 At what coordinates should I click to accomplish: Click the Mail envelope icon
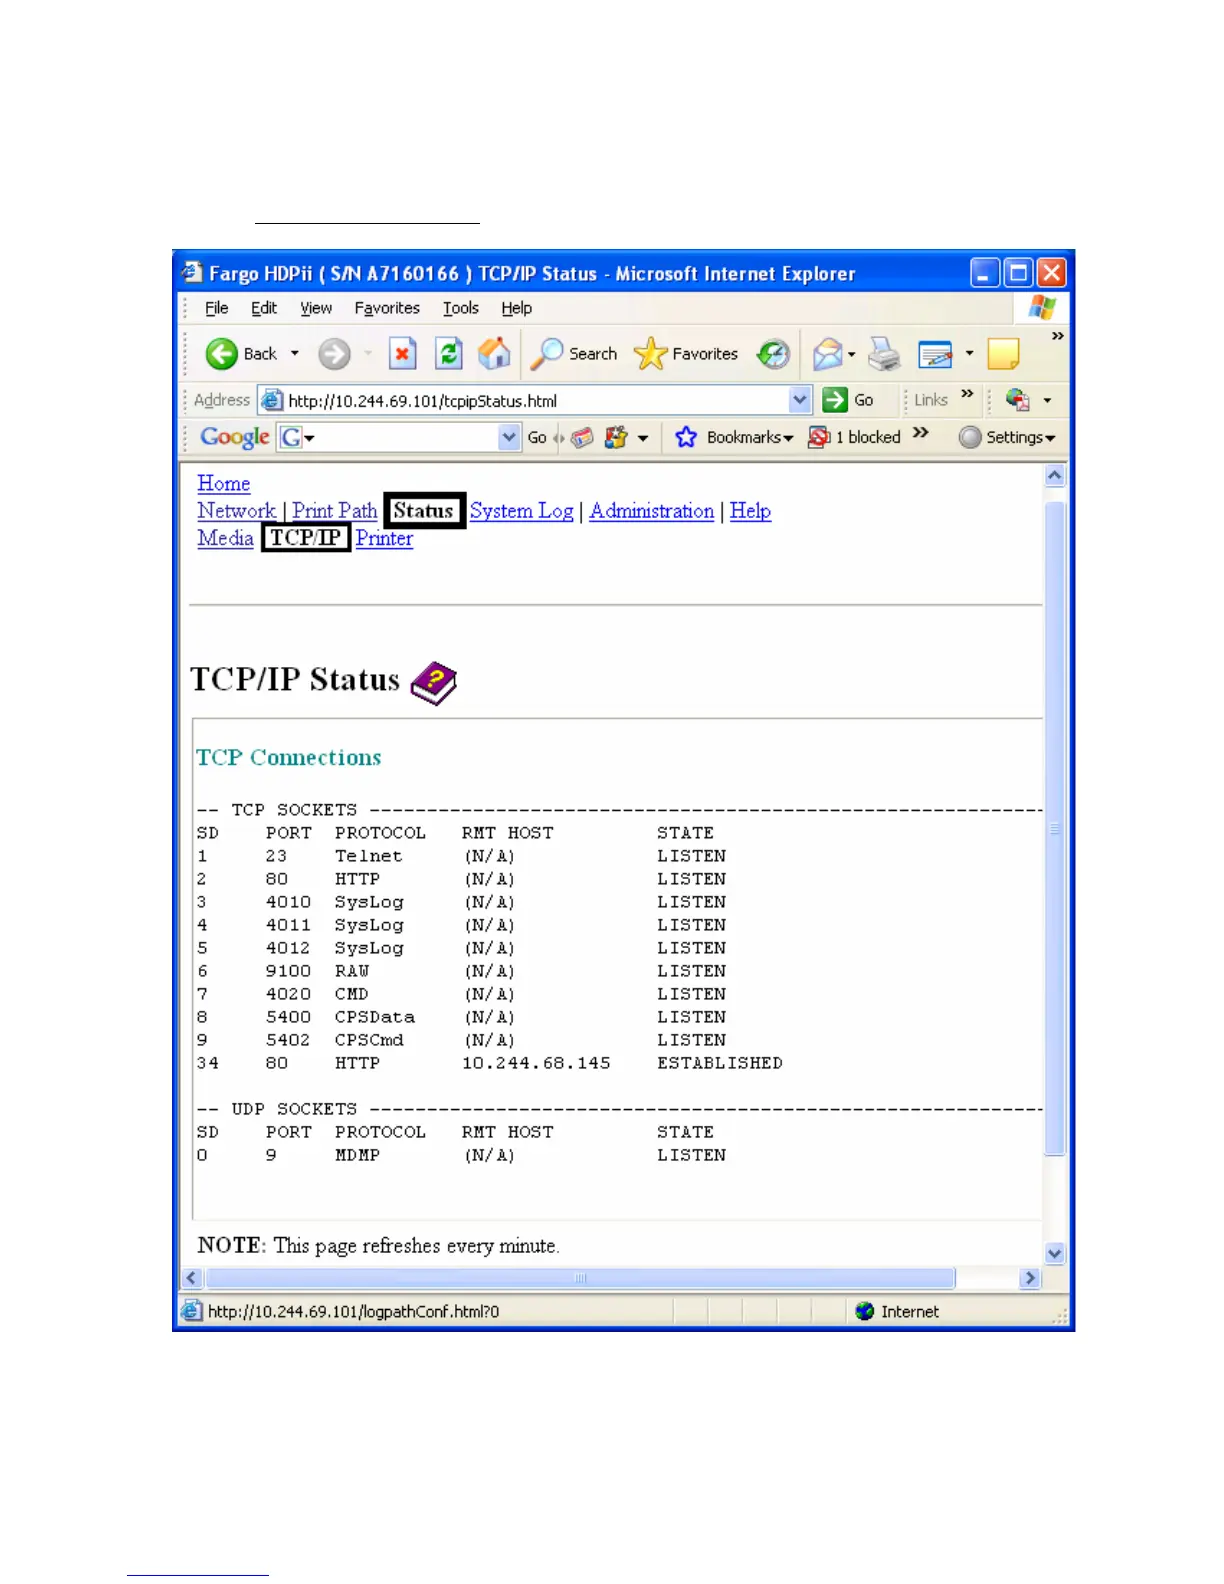(827, 354)
